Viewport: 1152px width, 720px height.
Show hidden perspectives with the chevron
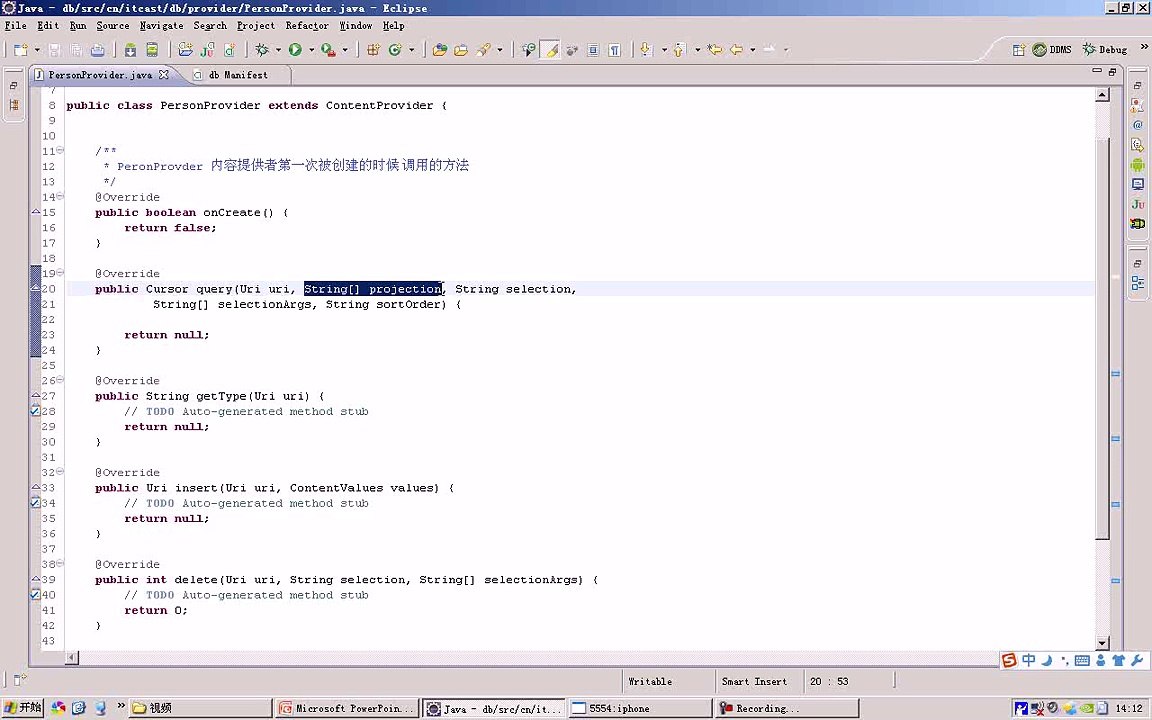(x=1144, y=47)
